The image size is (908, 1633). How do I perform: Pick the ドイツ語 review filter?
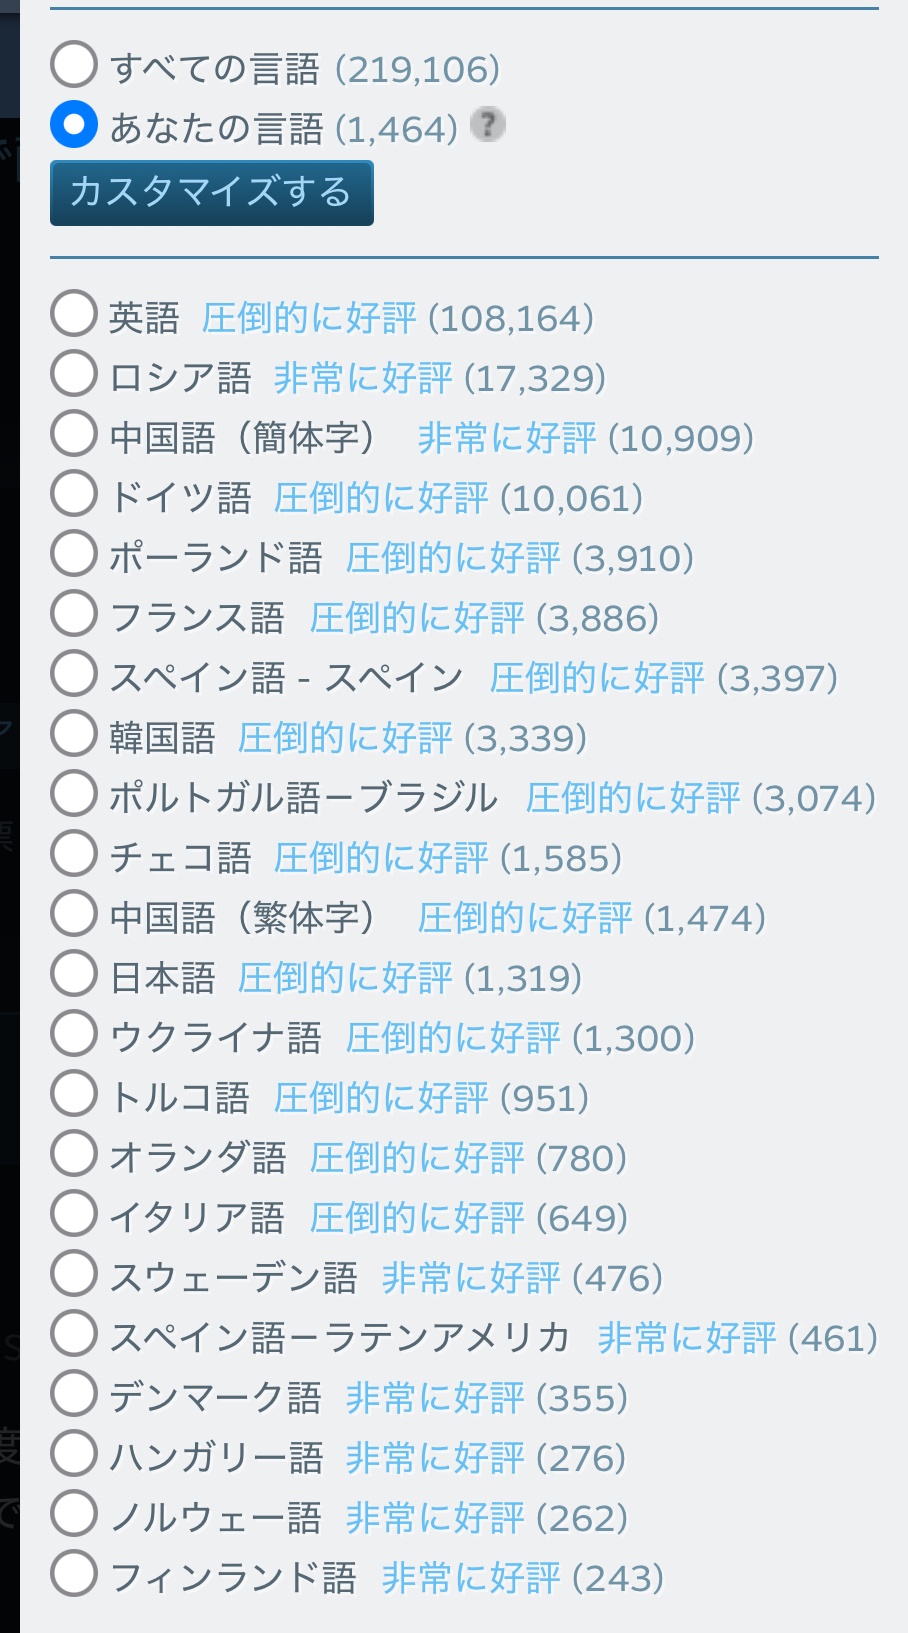click(x=74, y=495)
